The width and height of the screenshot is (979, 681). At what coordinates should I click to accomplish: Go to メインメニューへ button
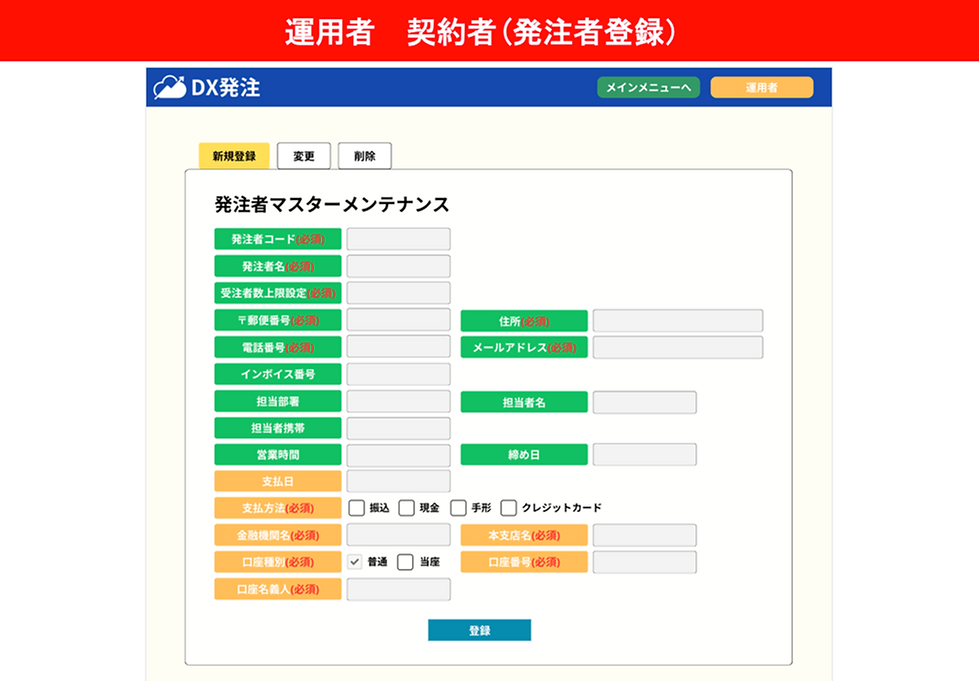point(648,87)
